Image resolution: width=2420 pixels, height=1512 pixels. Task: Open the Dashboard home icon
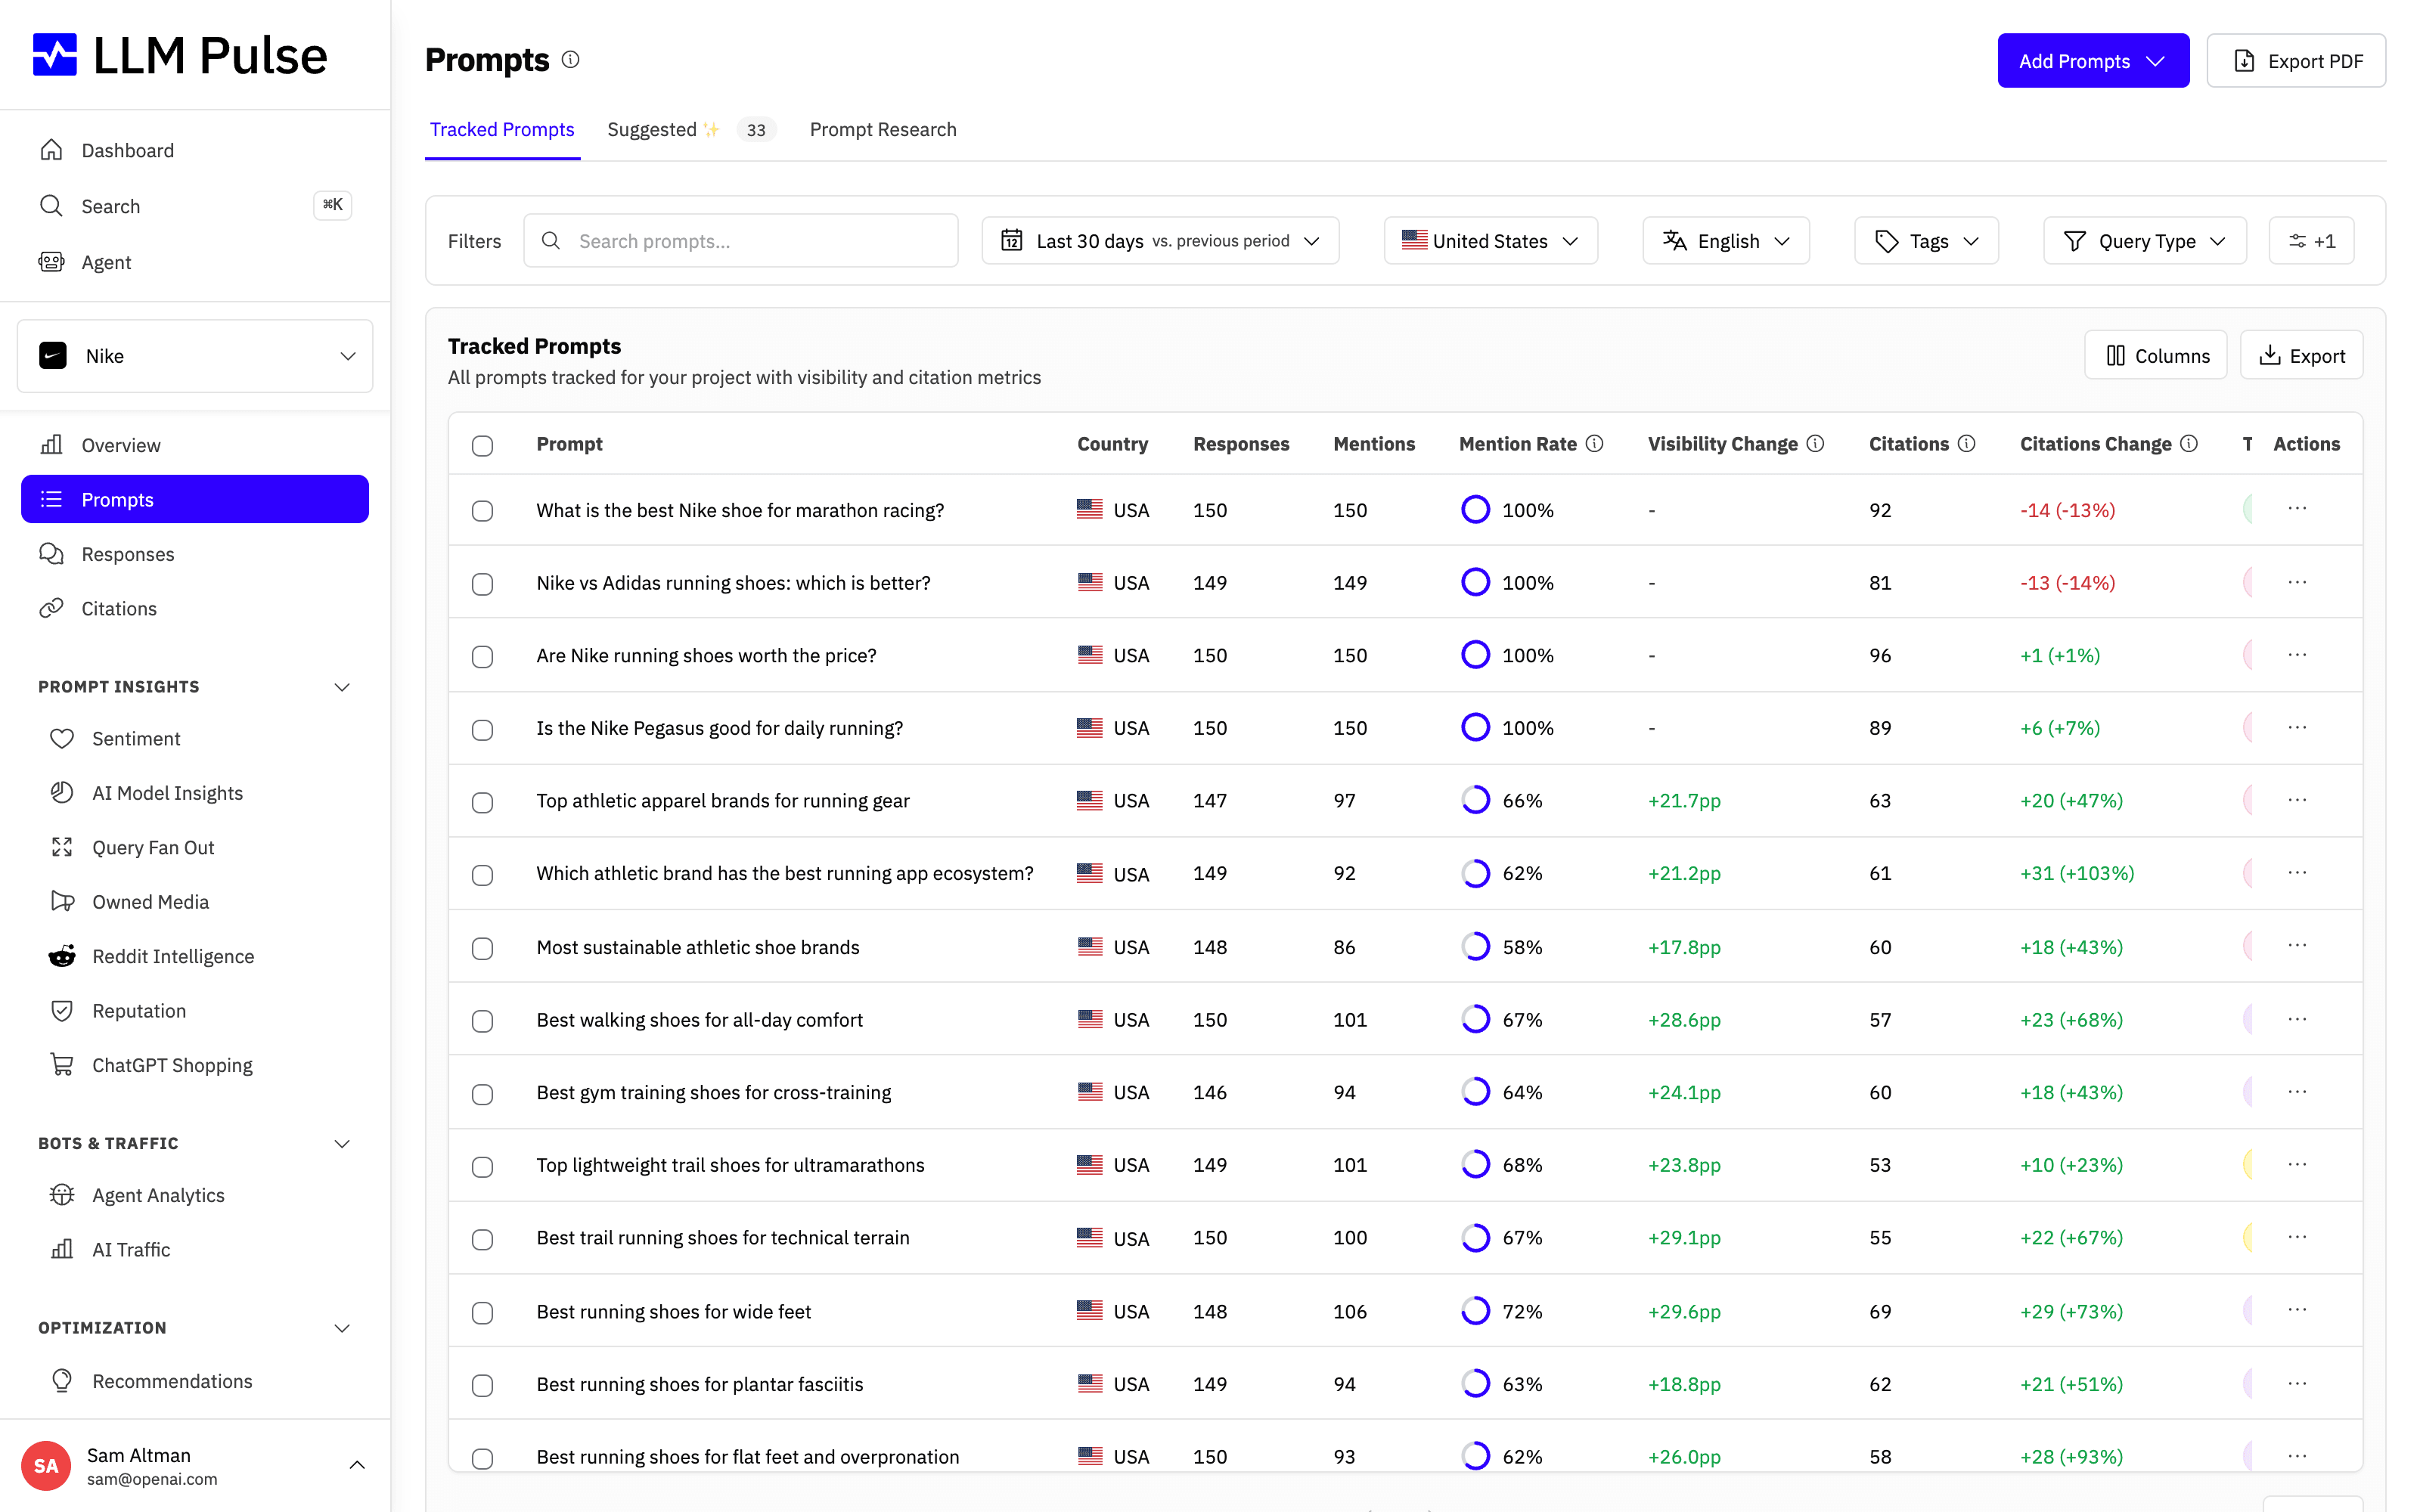pyautogui.click(x=51, y=150)
